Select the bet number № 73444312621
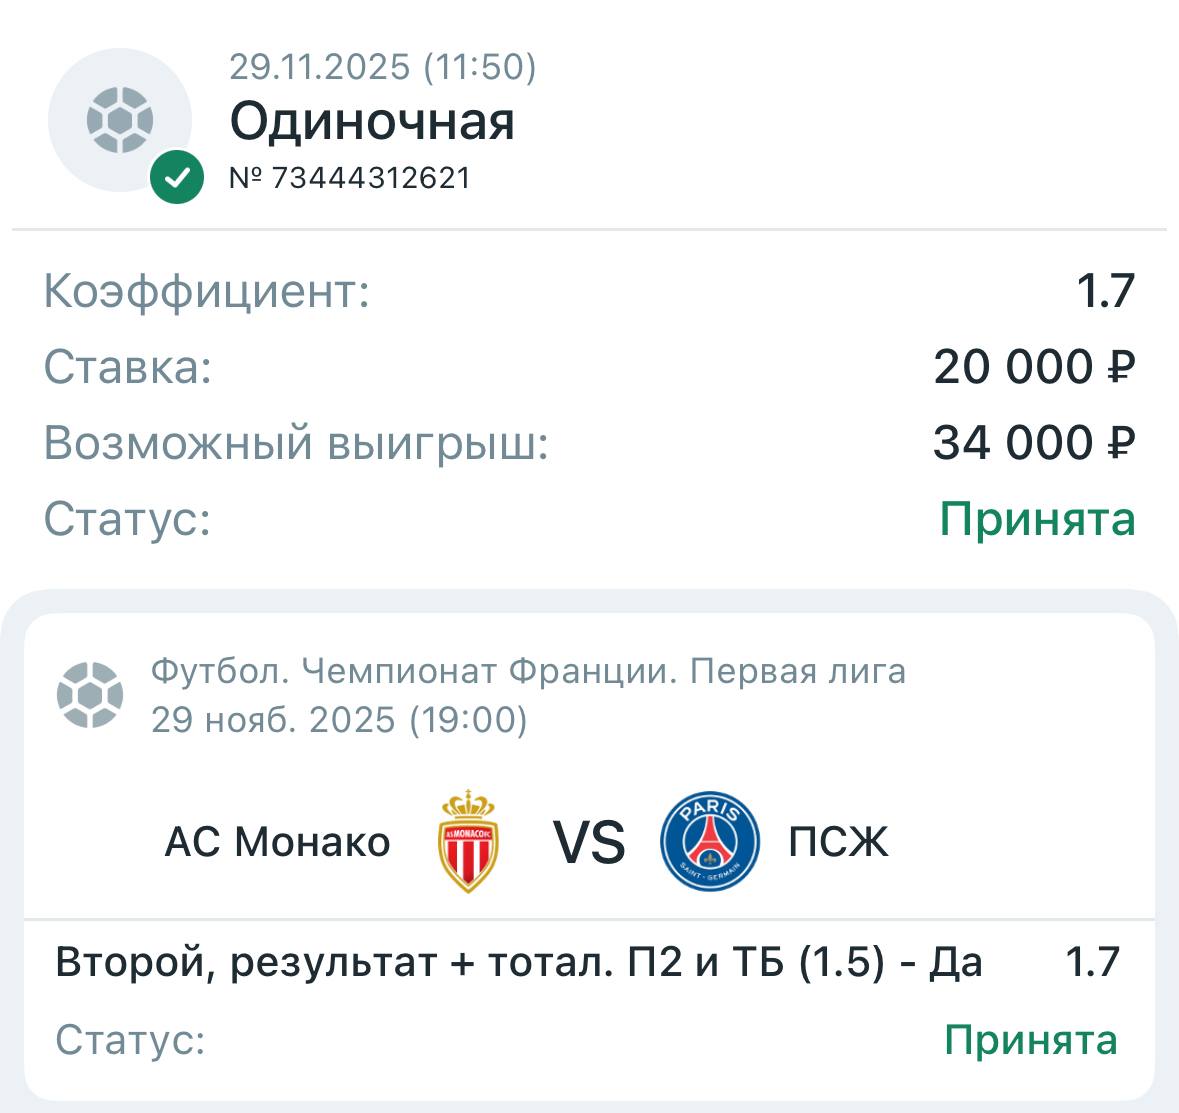This screenshot has width=1179, height=1113. (350, 178)
